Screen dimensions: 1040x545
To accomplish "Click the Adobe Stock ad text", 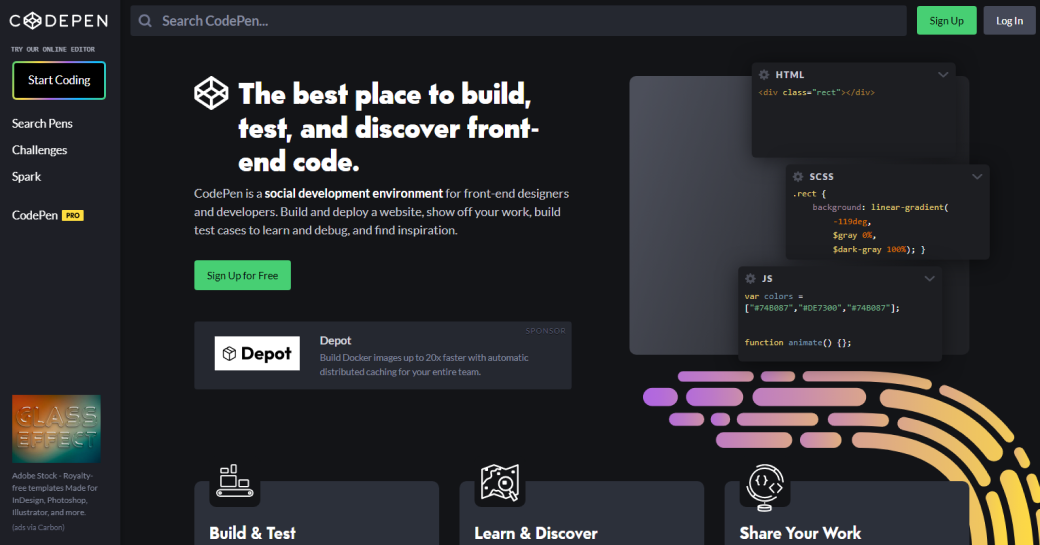I will click(x=54, y=494).
